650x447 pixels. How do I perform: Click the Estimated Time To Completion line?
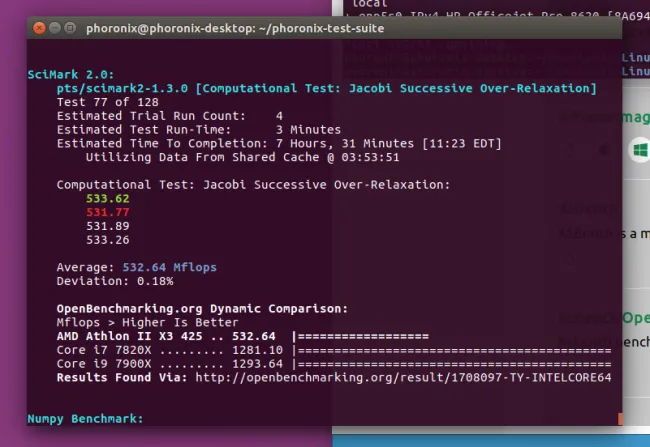pos(279,144)
